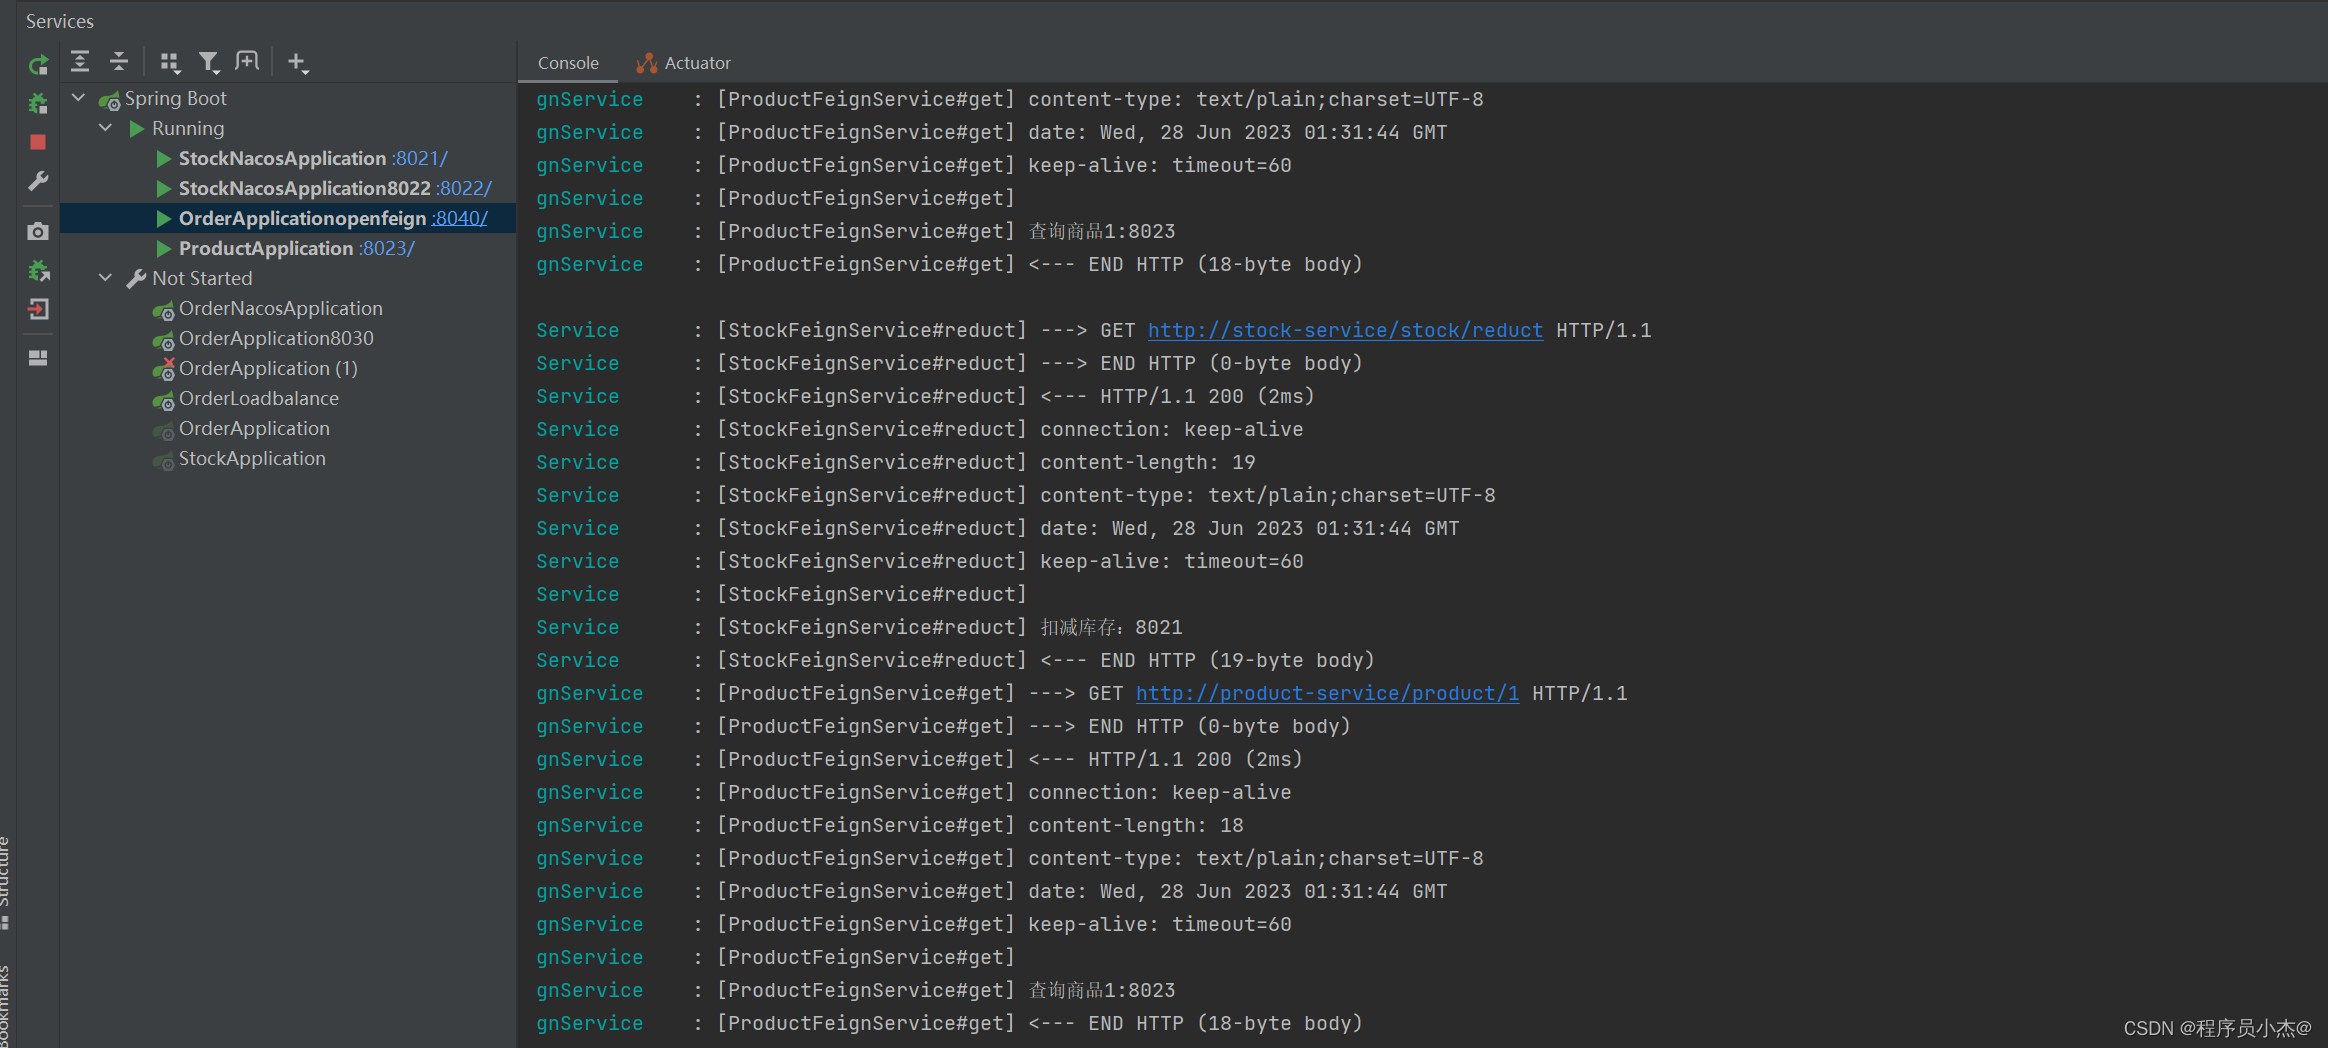Click the log line '扣减库存: 8021'

[x=1111, y=627]
